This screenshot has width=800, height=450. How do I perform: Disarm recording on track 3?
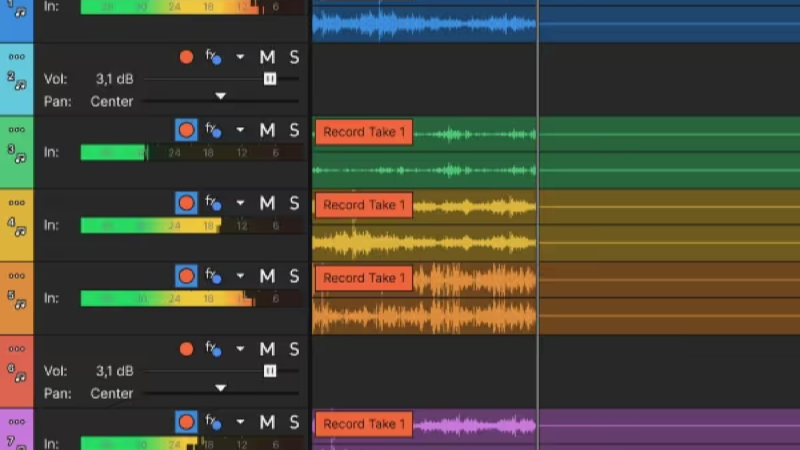[x=186, y=130]
